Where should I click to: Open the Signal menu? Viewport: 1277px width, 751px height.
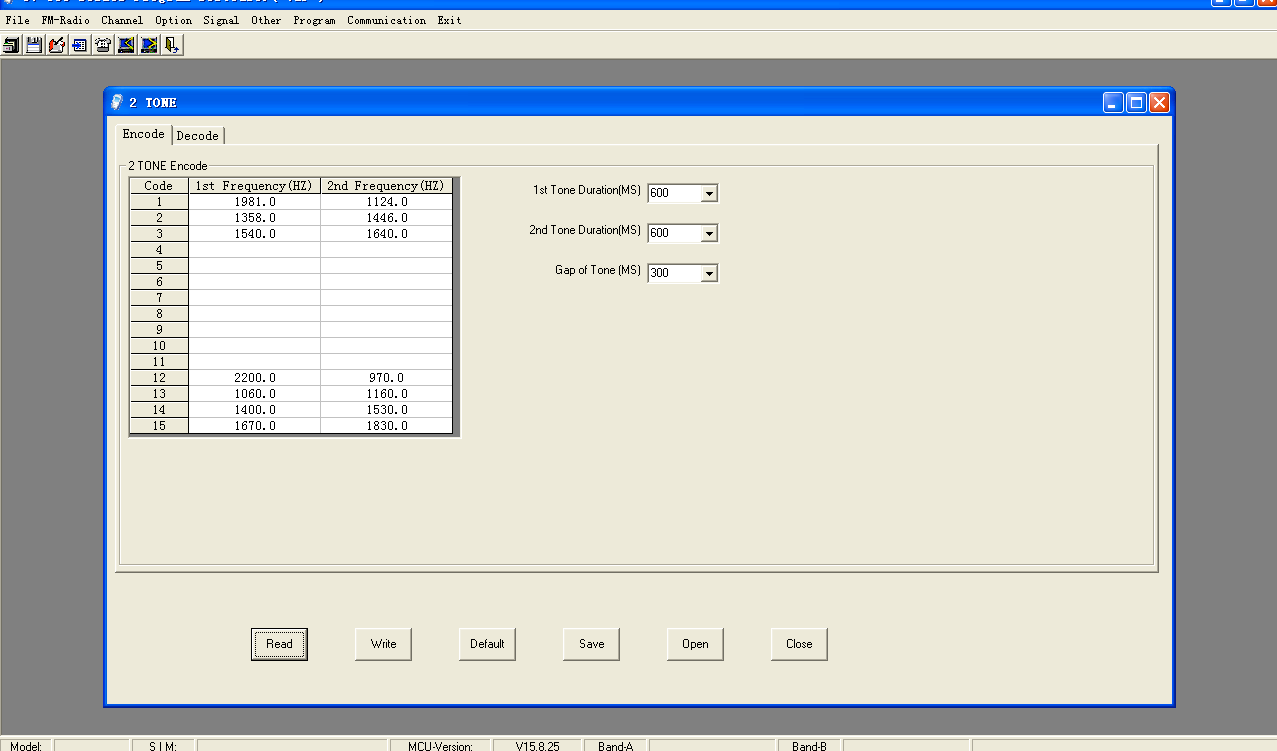[x=221, y=20]
